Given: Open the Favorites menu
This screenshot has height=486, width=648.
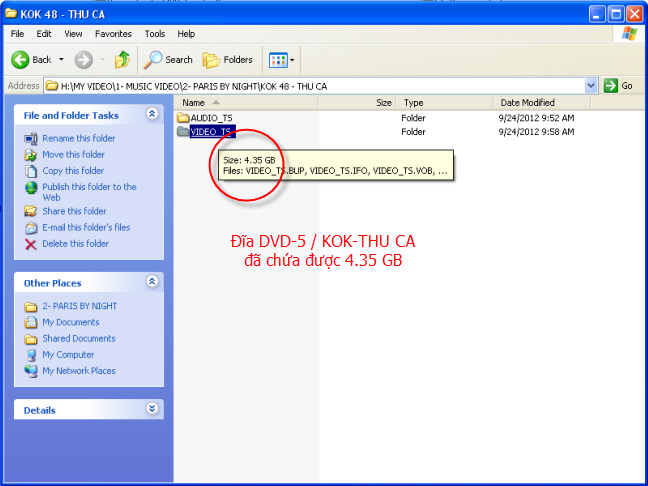Looking at the screenshot, I should point(113,34).
